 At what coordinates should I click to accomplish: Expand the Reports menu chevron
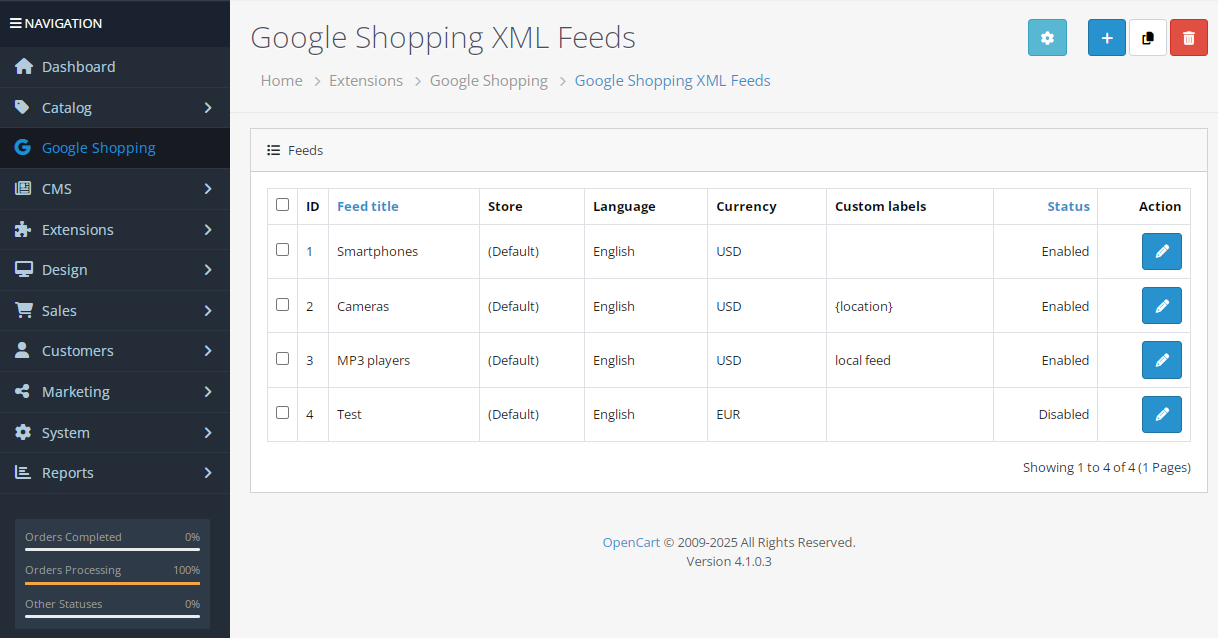click(208, 473)
